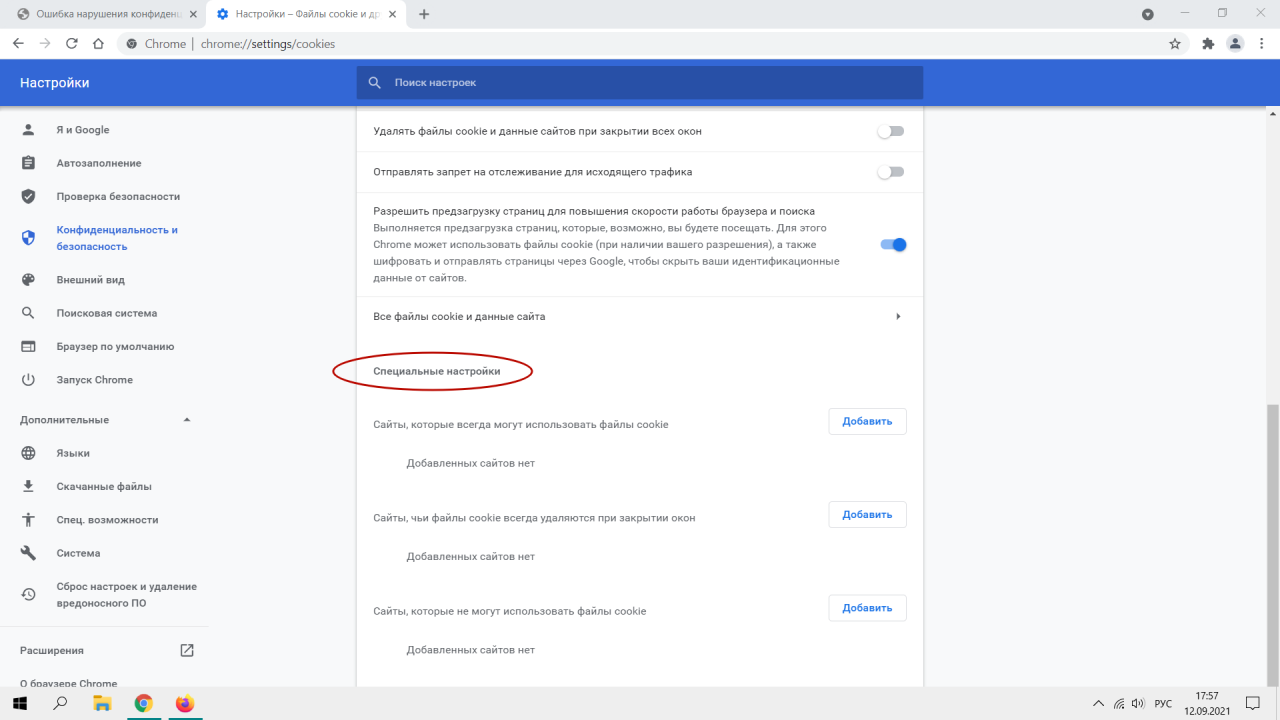Open external link icon next to Расширения

(x=187, y=650)
